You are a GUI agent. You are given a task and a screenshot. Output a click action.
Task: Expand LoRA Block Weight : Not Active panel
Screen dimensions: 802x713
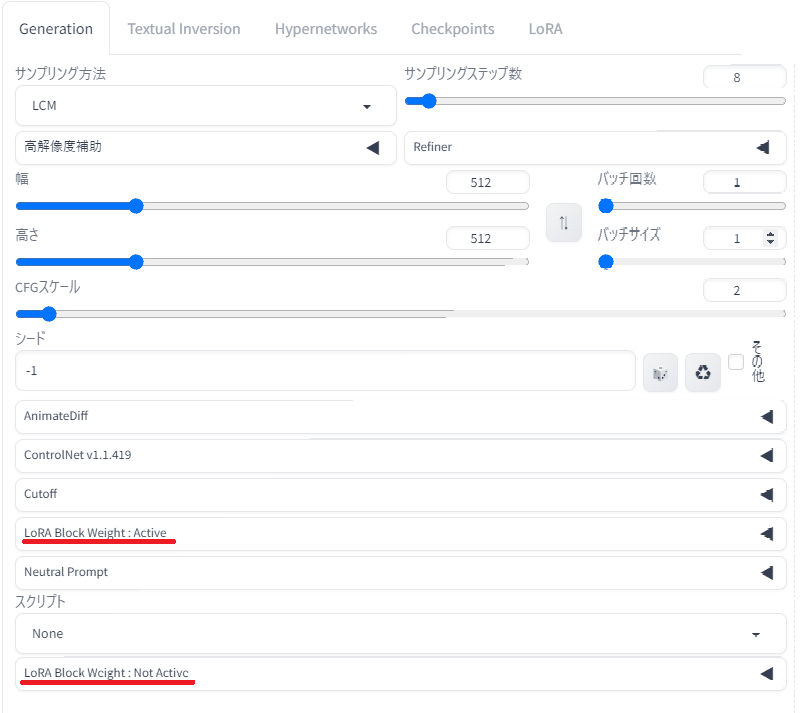pos(766,673)
